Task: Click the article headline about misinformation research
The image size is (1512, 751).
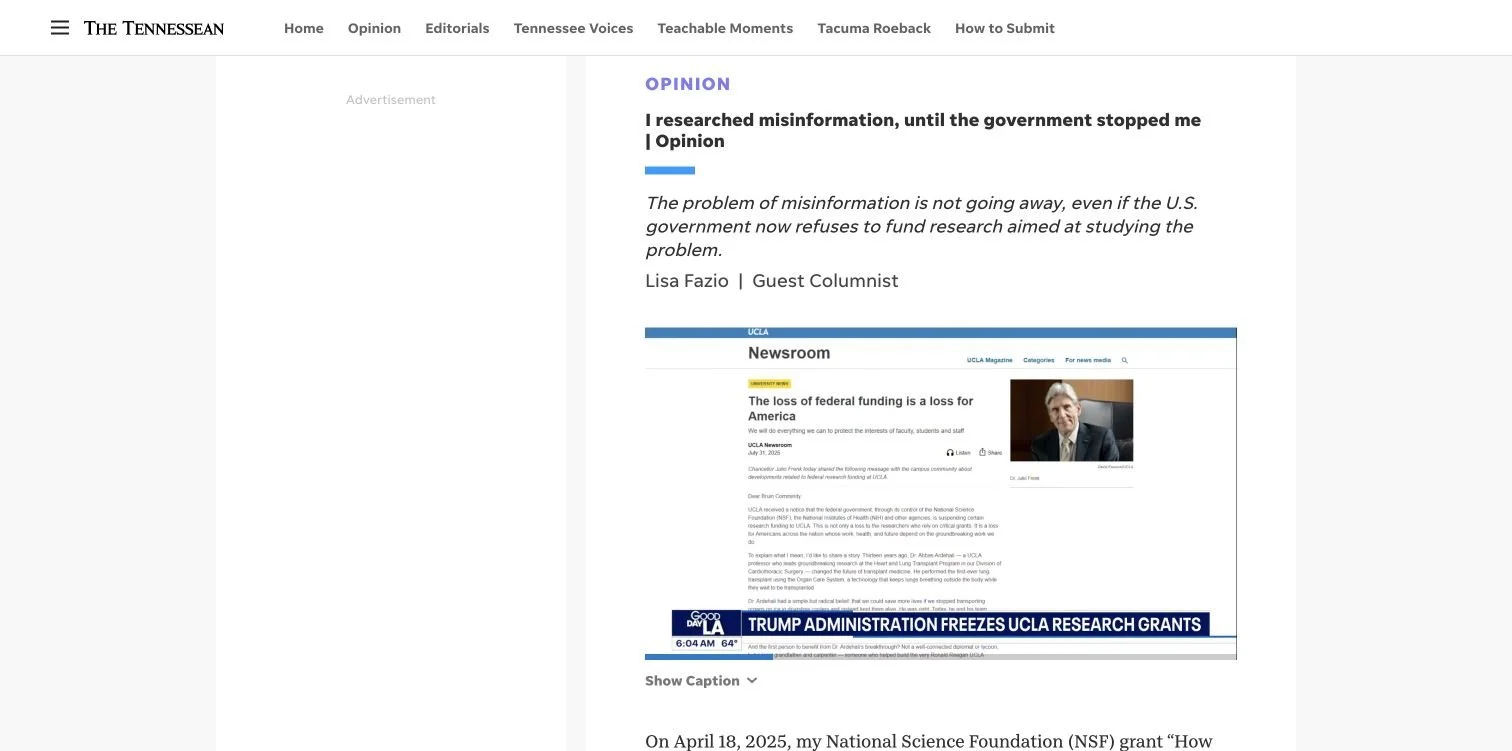Action: coord(923,130)
